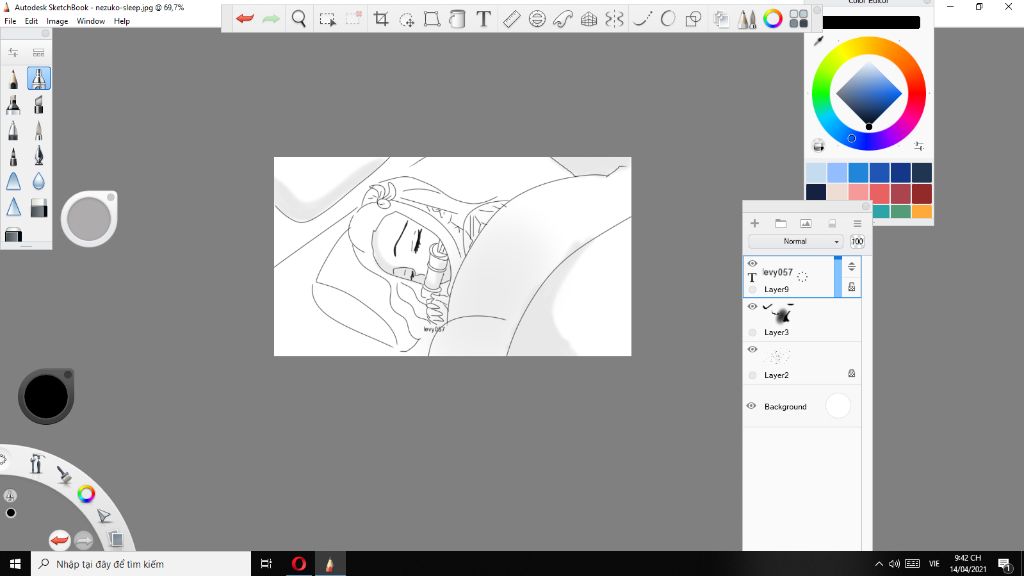The image size is (1024, 576).
Task: Open the Perspective guides tool
Action: pyautogui.click(x=588, y=18)
